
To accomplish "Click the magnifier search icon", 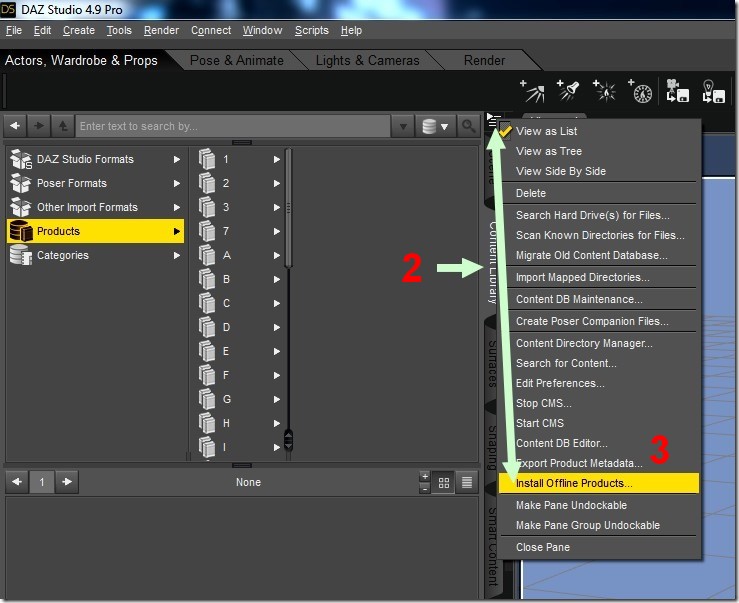I will [468, 126].
